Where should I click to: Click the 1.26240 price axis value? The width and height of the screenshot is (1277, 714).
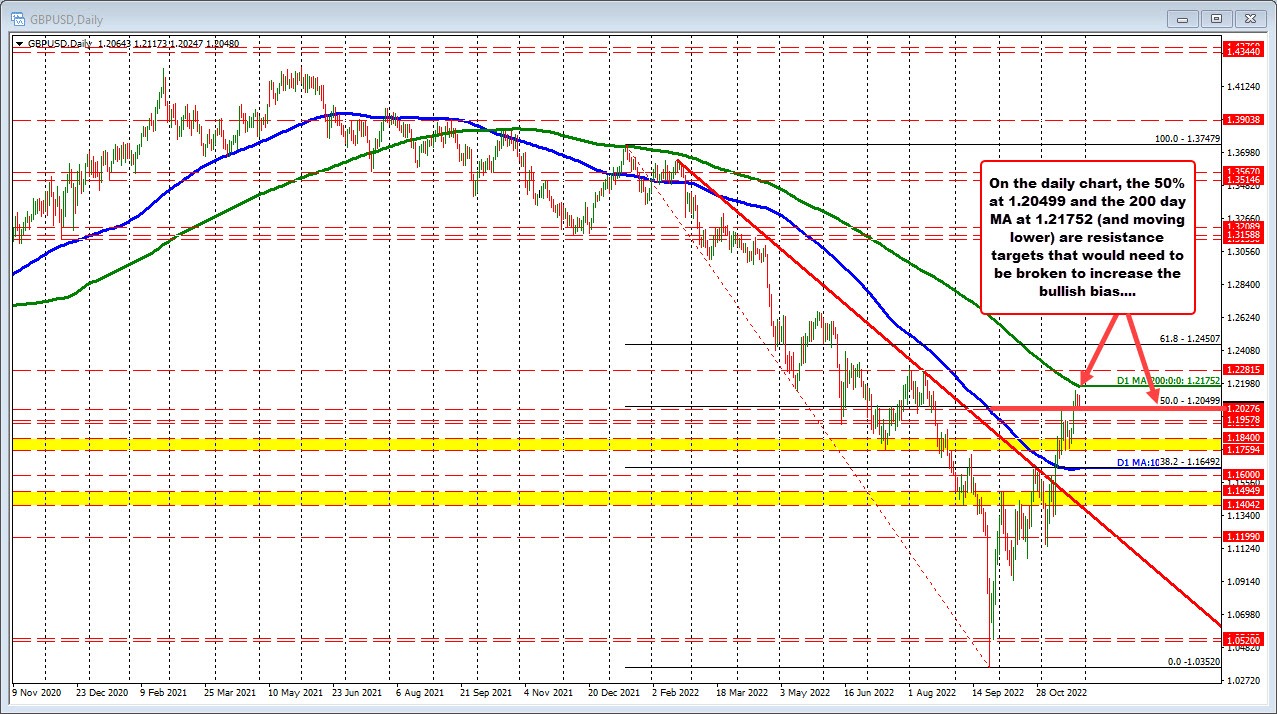point(1243,317)
